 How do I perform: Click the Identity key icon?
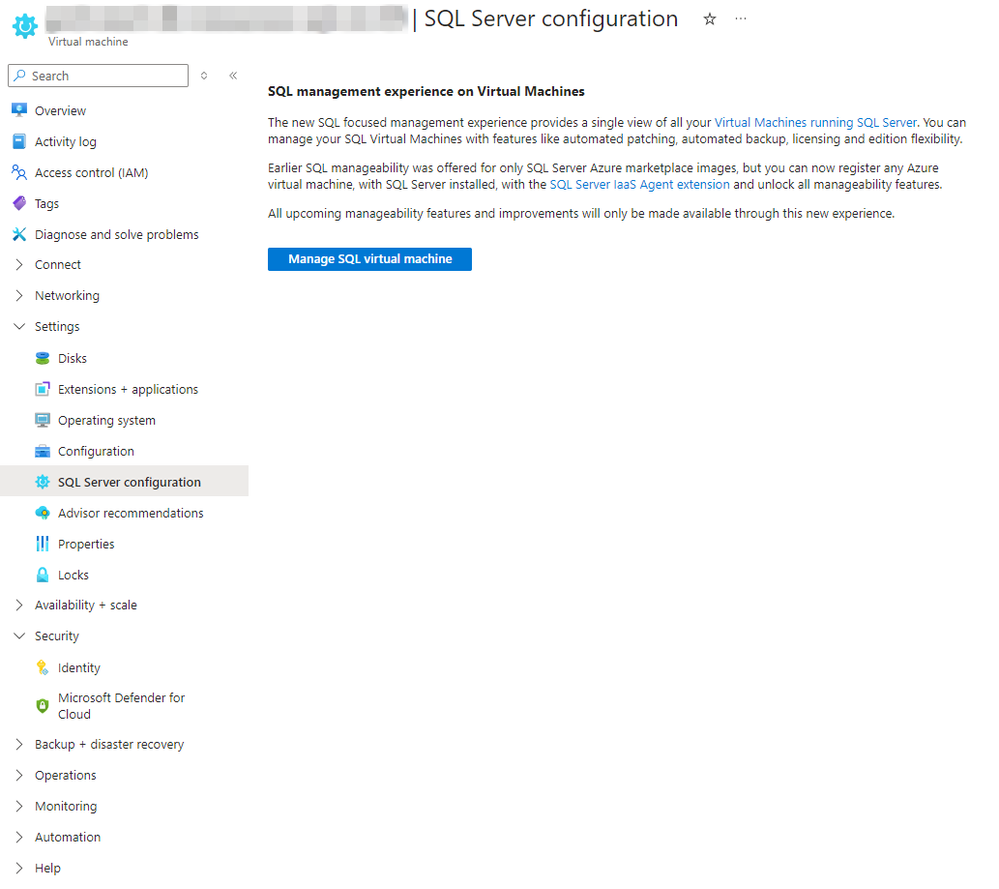coord(43,667)
